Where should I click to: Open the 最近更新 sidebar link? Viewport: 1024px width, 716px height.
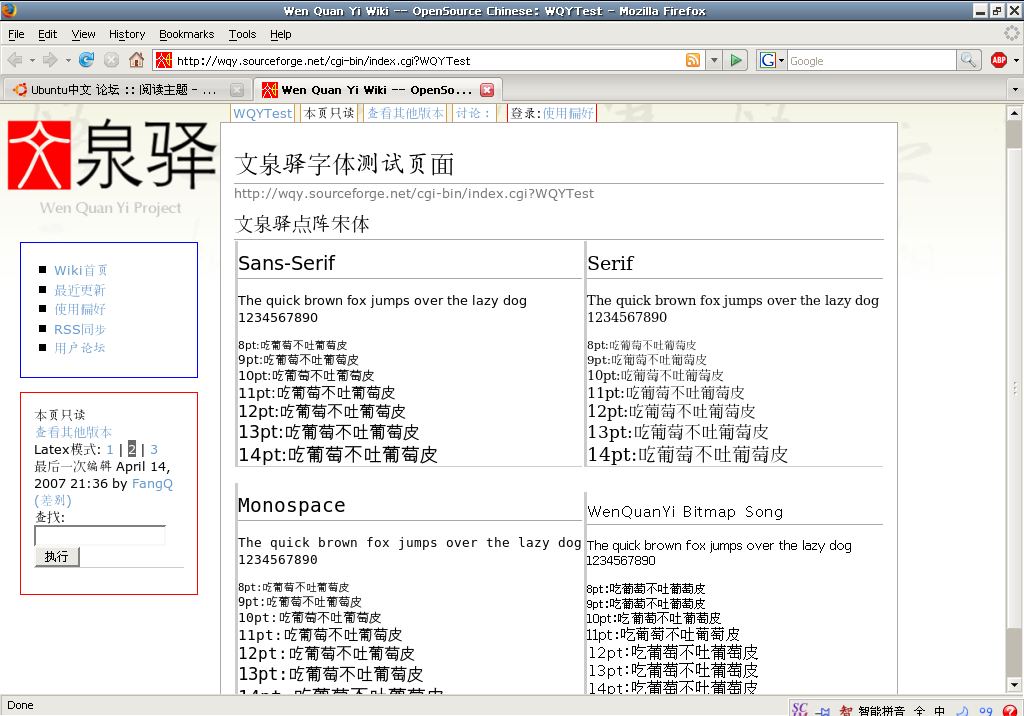(80, 290)
